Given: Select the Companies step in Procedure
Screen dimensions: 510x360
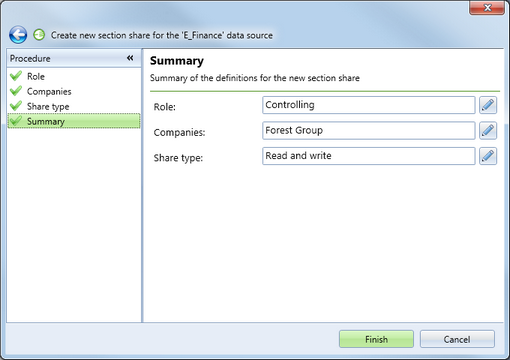Looking at the screenshot, I should (x=74, y=91).
